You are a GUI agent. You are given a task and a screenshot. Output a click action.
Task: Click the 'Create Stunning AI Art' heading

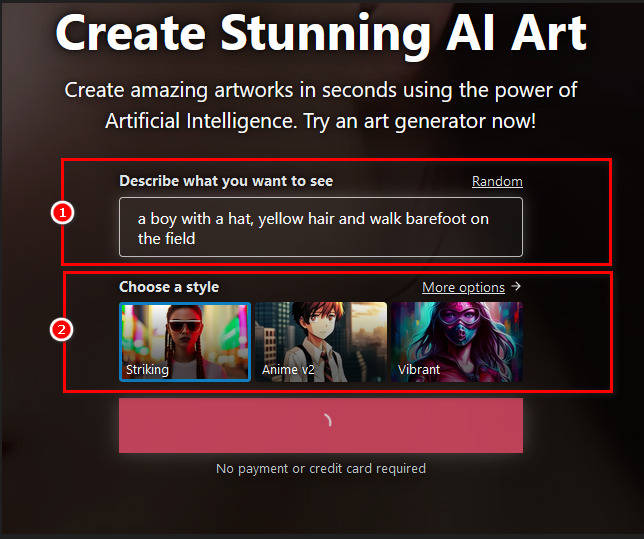click(x=321, y=34)
